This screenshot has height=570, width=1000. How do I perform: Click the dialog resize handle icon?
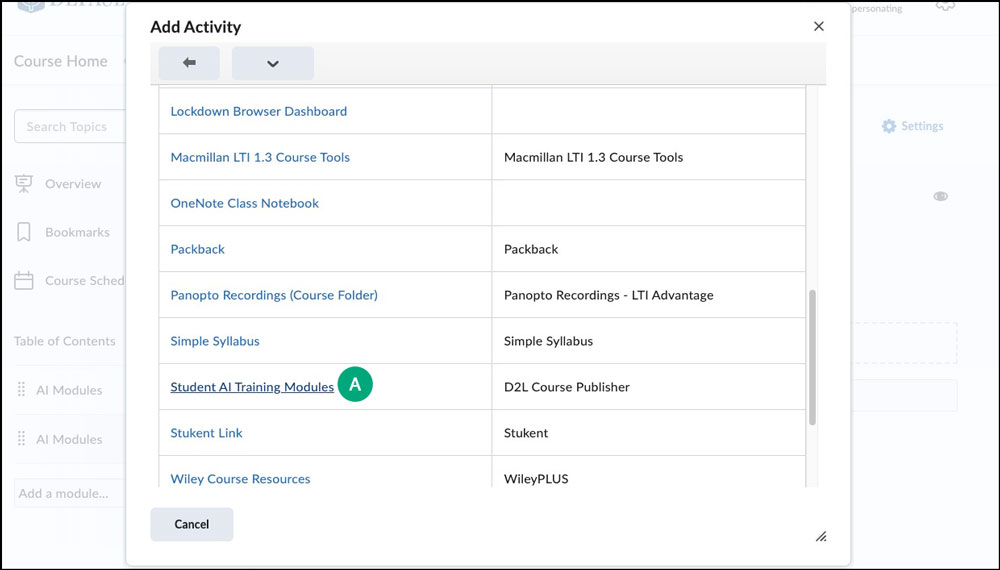(x=821, y=536)
